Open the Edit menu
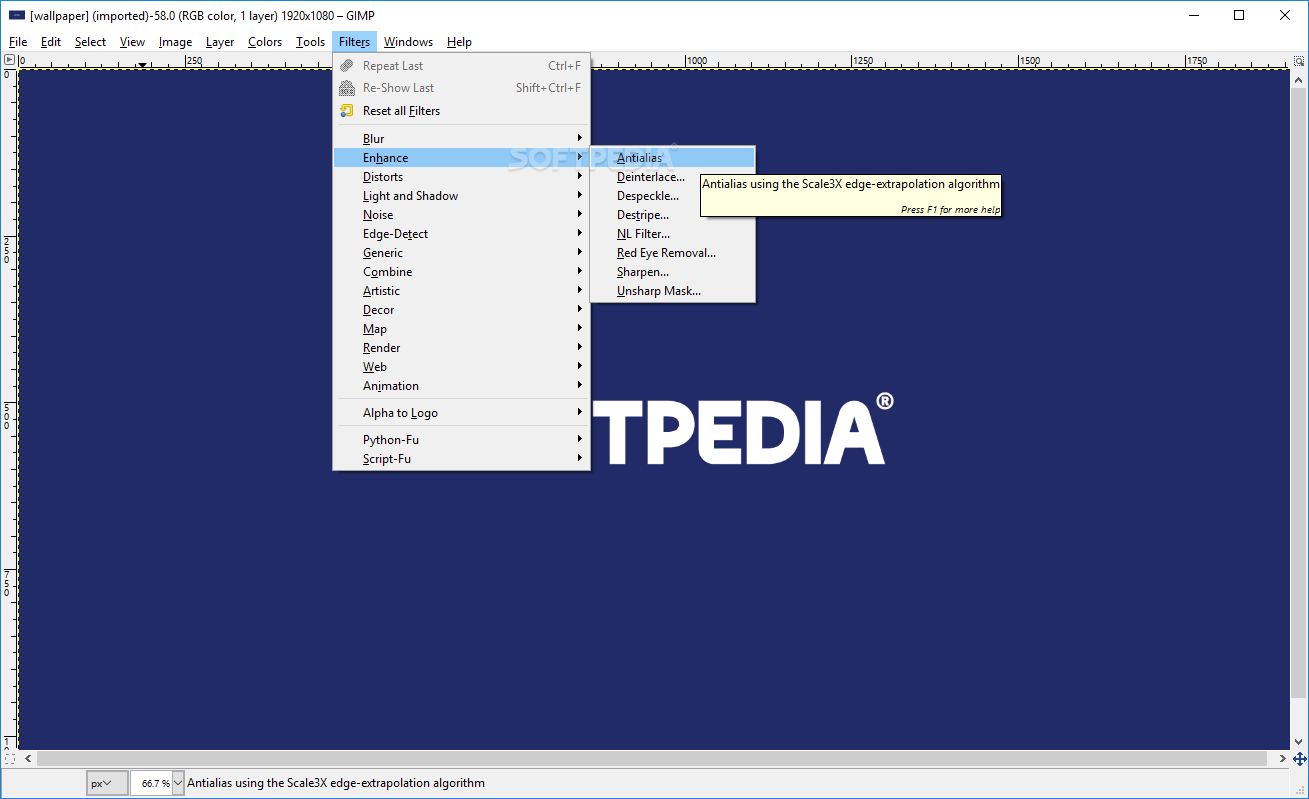Image resolution: width=1309 pixels, height=799 pixels. tap(51, 42)
